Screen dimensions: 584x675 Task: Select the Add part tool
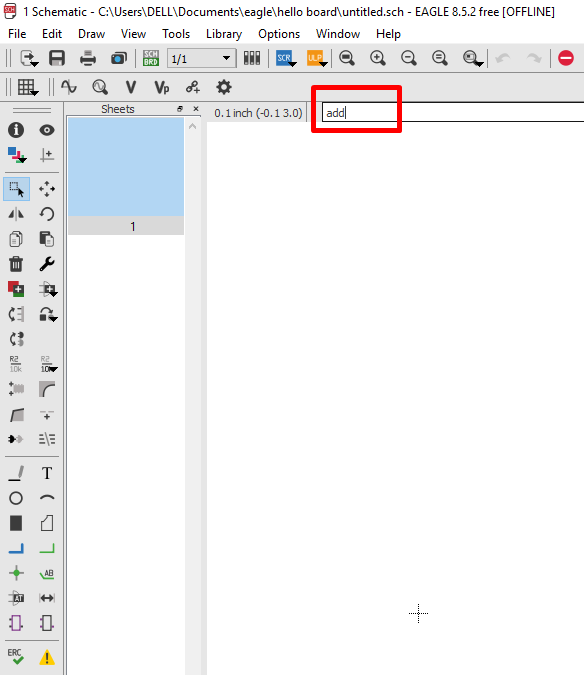click(16, 289)
